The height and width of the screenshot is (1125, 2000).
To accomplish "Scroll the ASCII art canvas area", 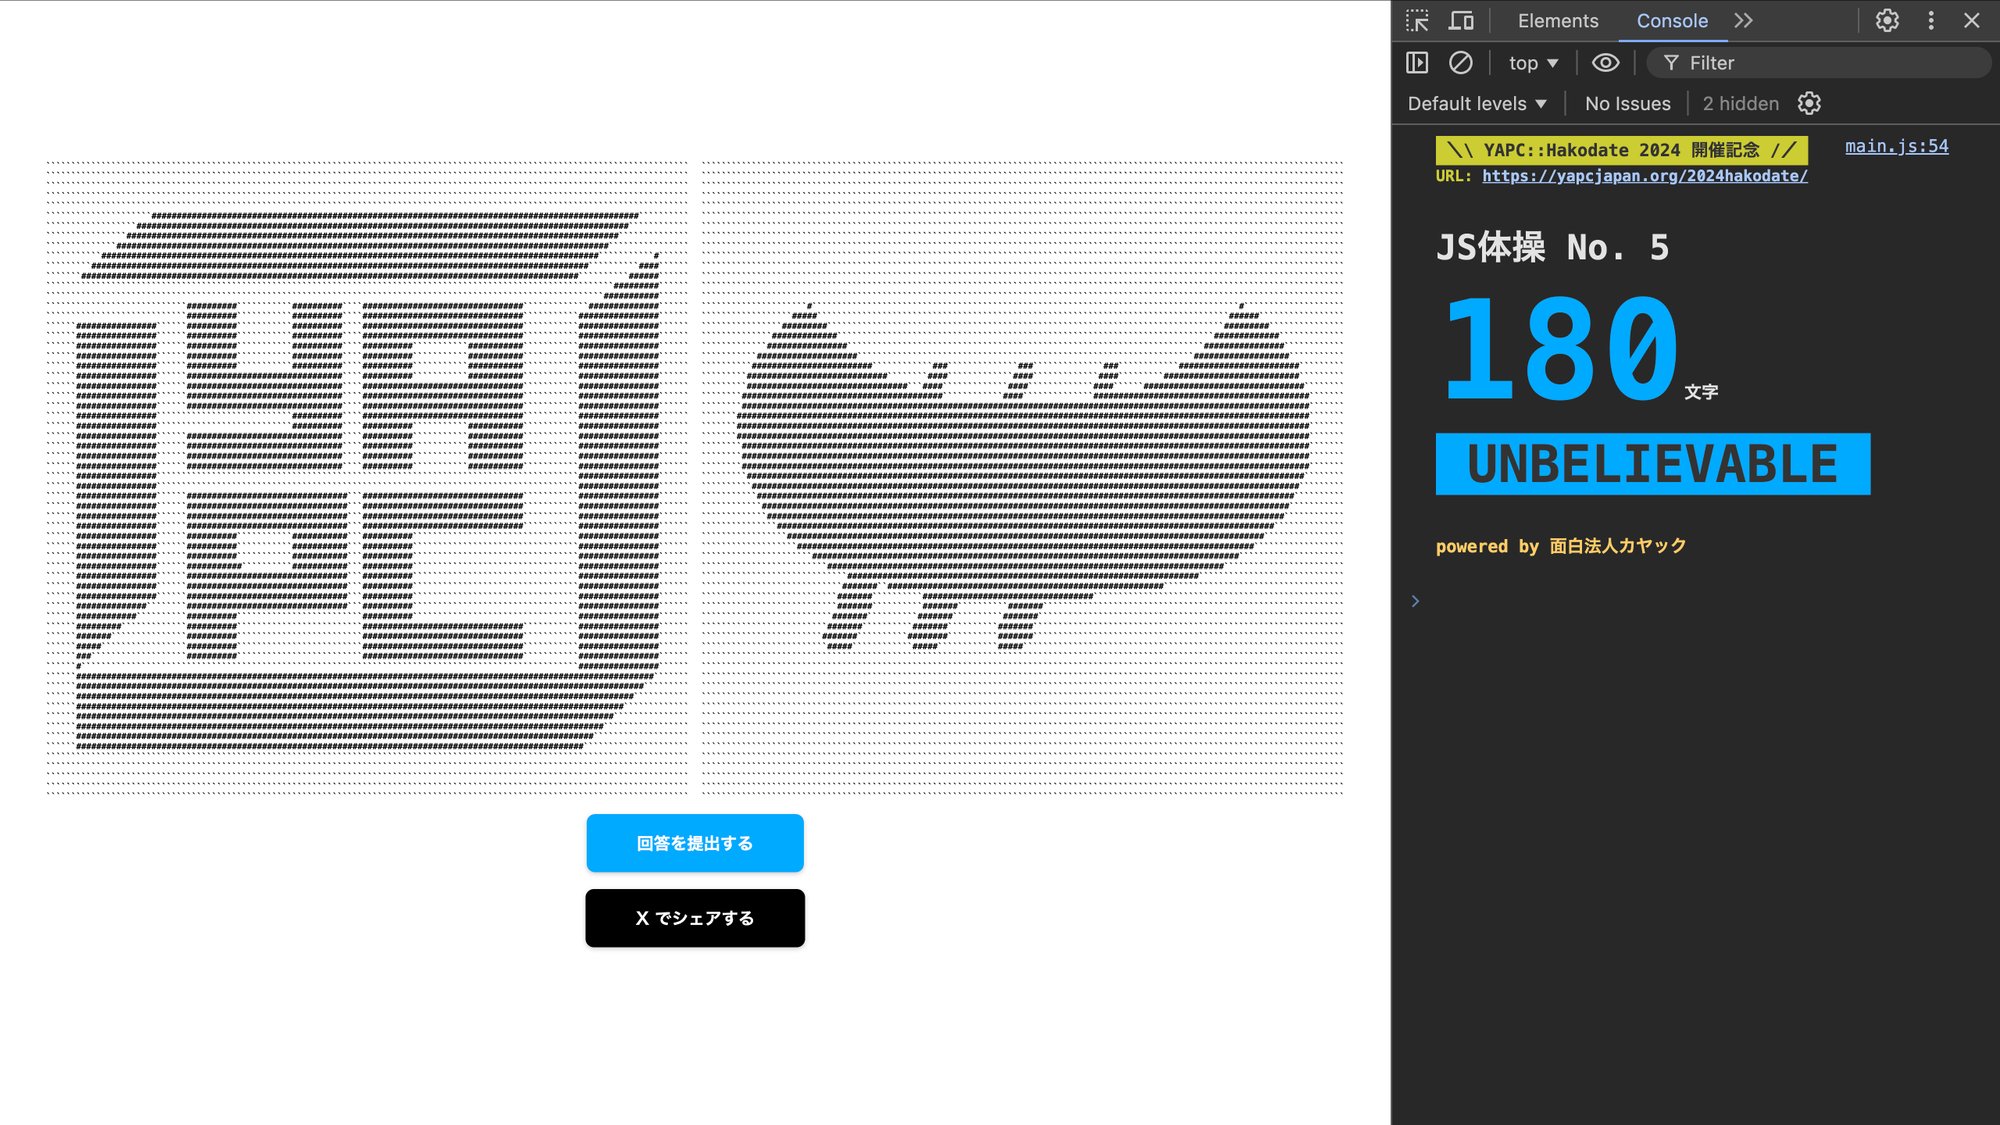I will click(x=694, y=477).
